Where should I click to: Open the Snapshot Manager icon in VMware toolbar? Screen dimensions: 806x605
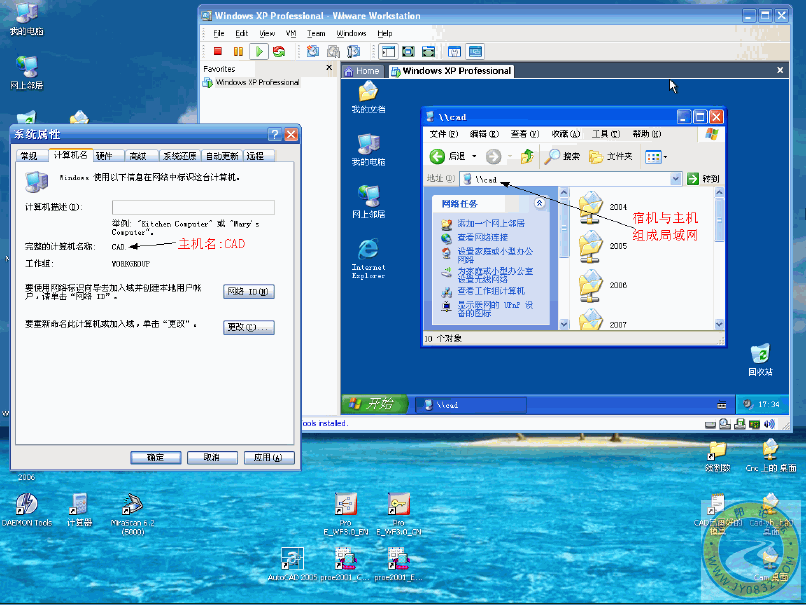click(354, 51)
